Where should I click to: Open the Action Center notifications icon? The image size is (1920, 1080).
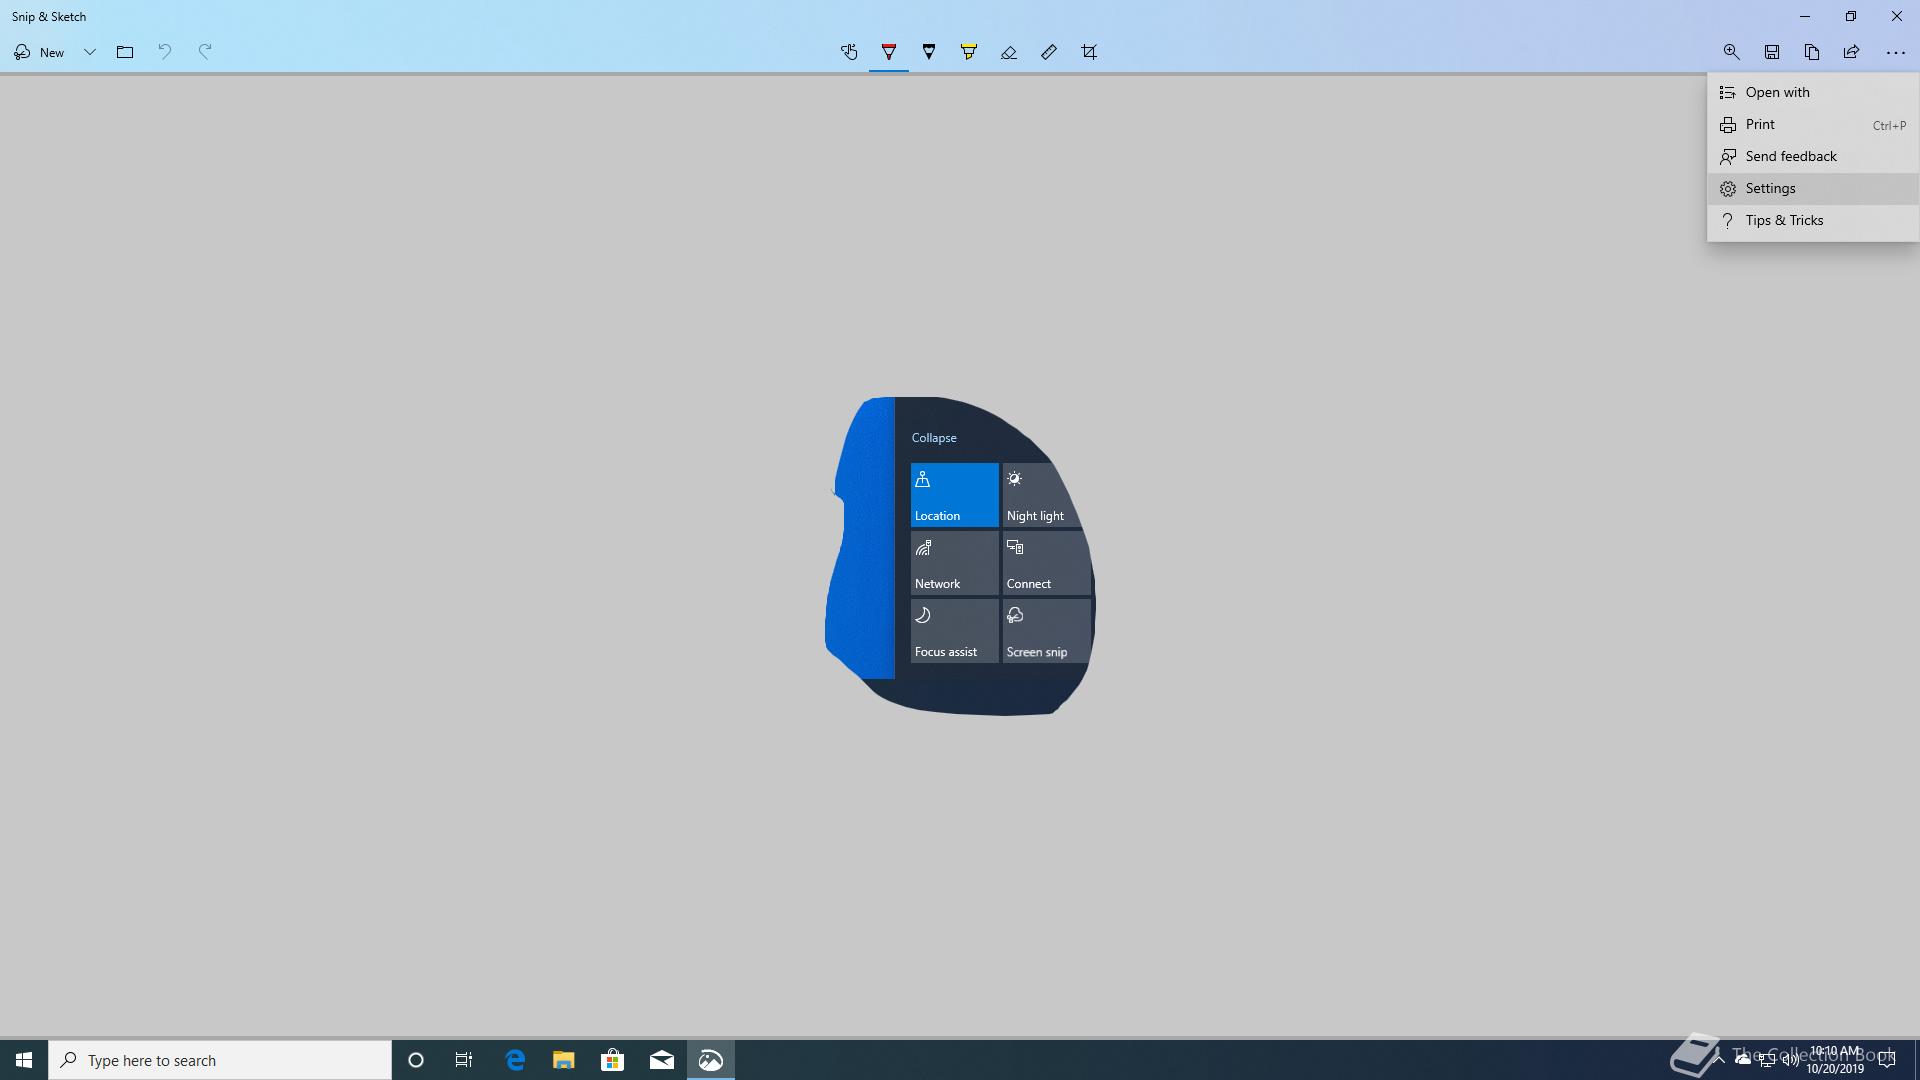coord(1887,1060)
